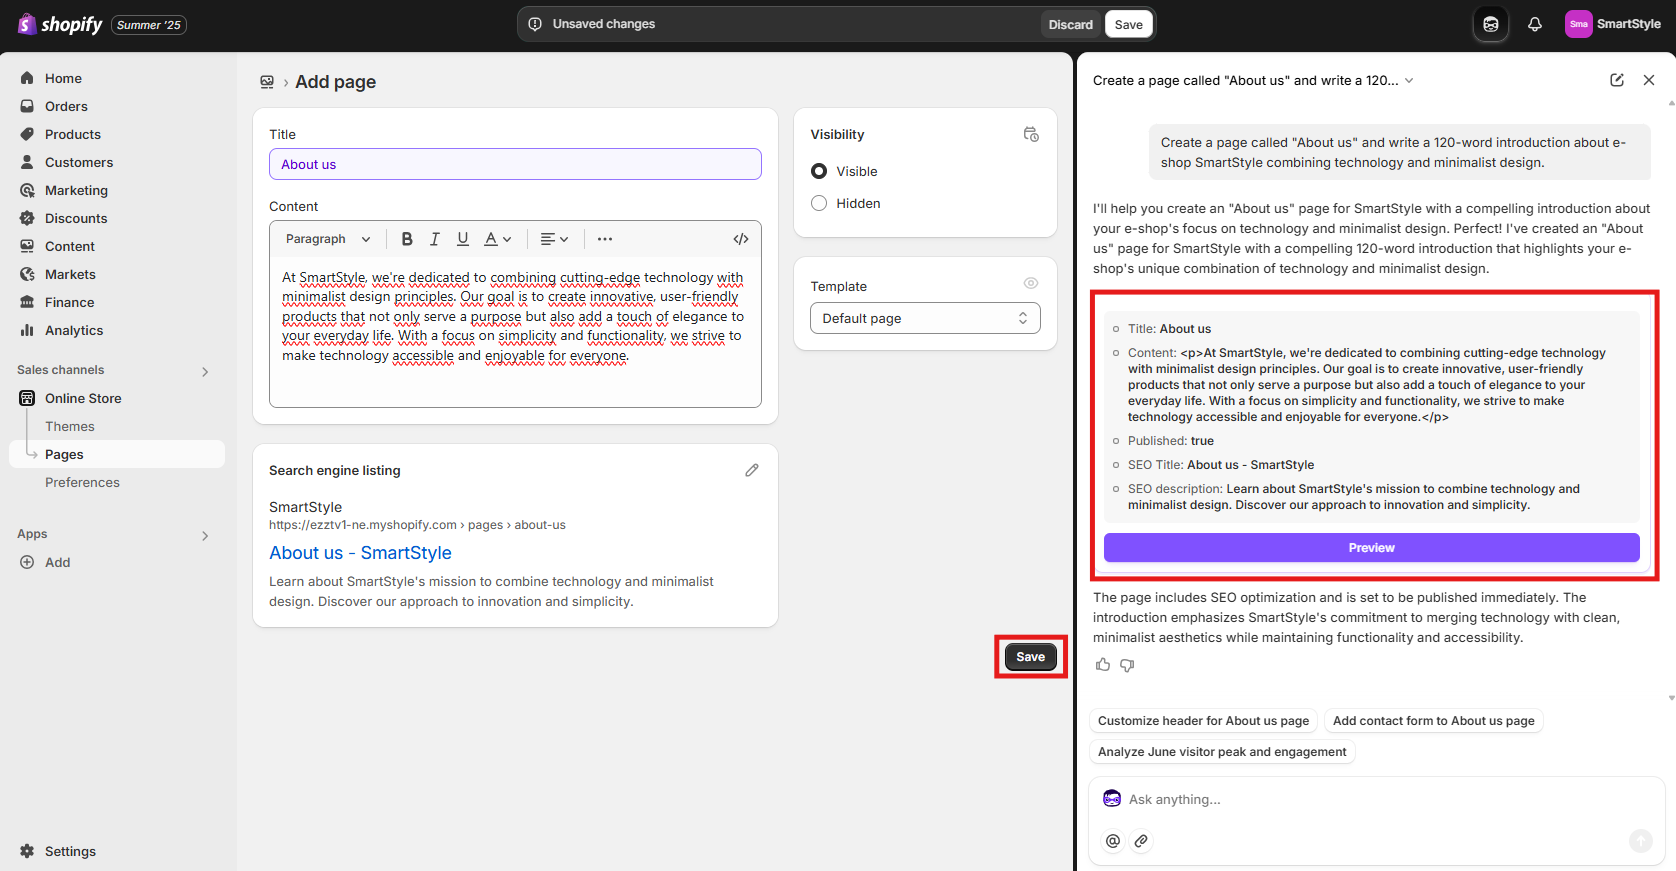Expand the Sales channels chevron
Viewport: 1676px width, 871px height.
click(205, 371)
